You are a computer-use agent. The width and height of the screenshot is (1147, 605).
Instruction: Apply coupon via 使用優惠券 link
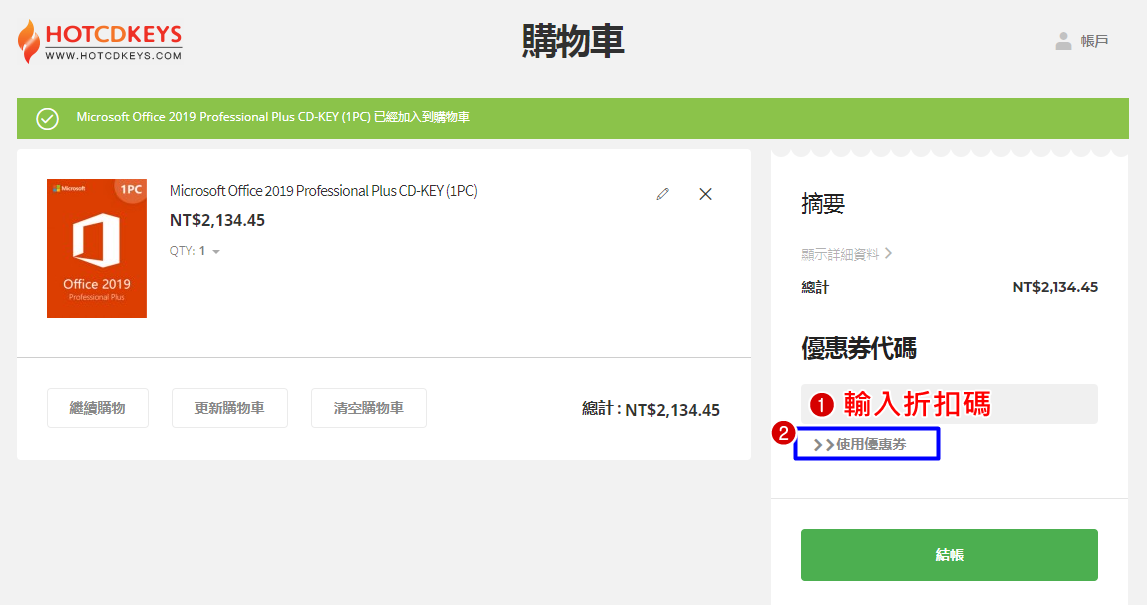(860, 444)
